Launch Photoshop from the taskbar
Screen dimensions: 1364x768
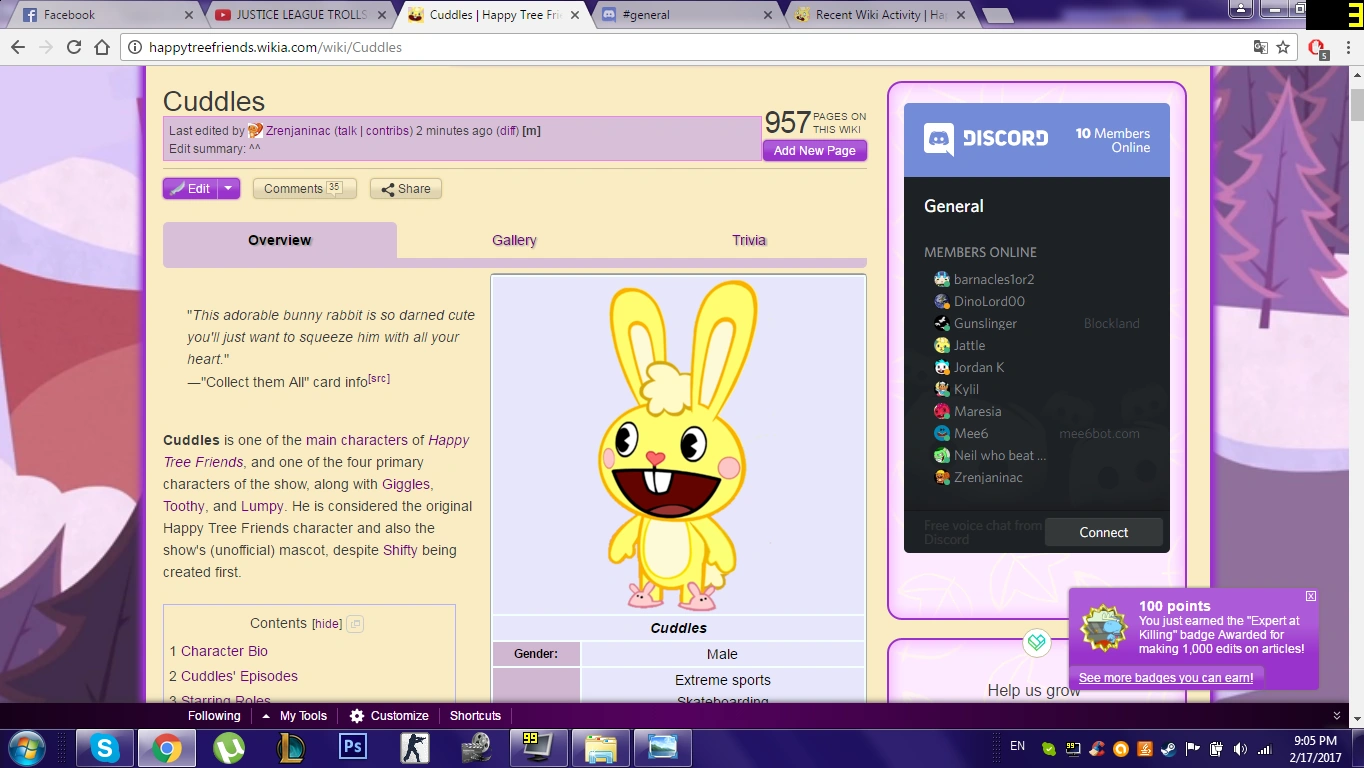(352, 748)
